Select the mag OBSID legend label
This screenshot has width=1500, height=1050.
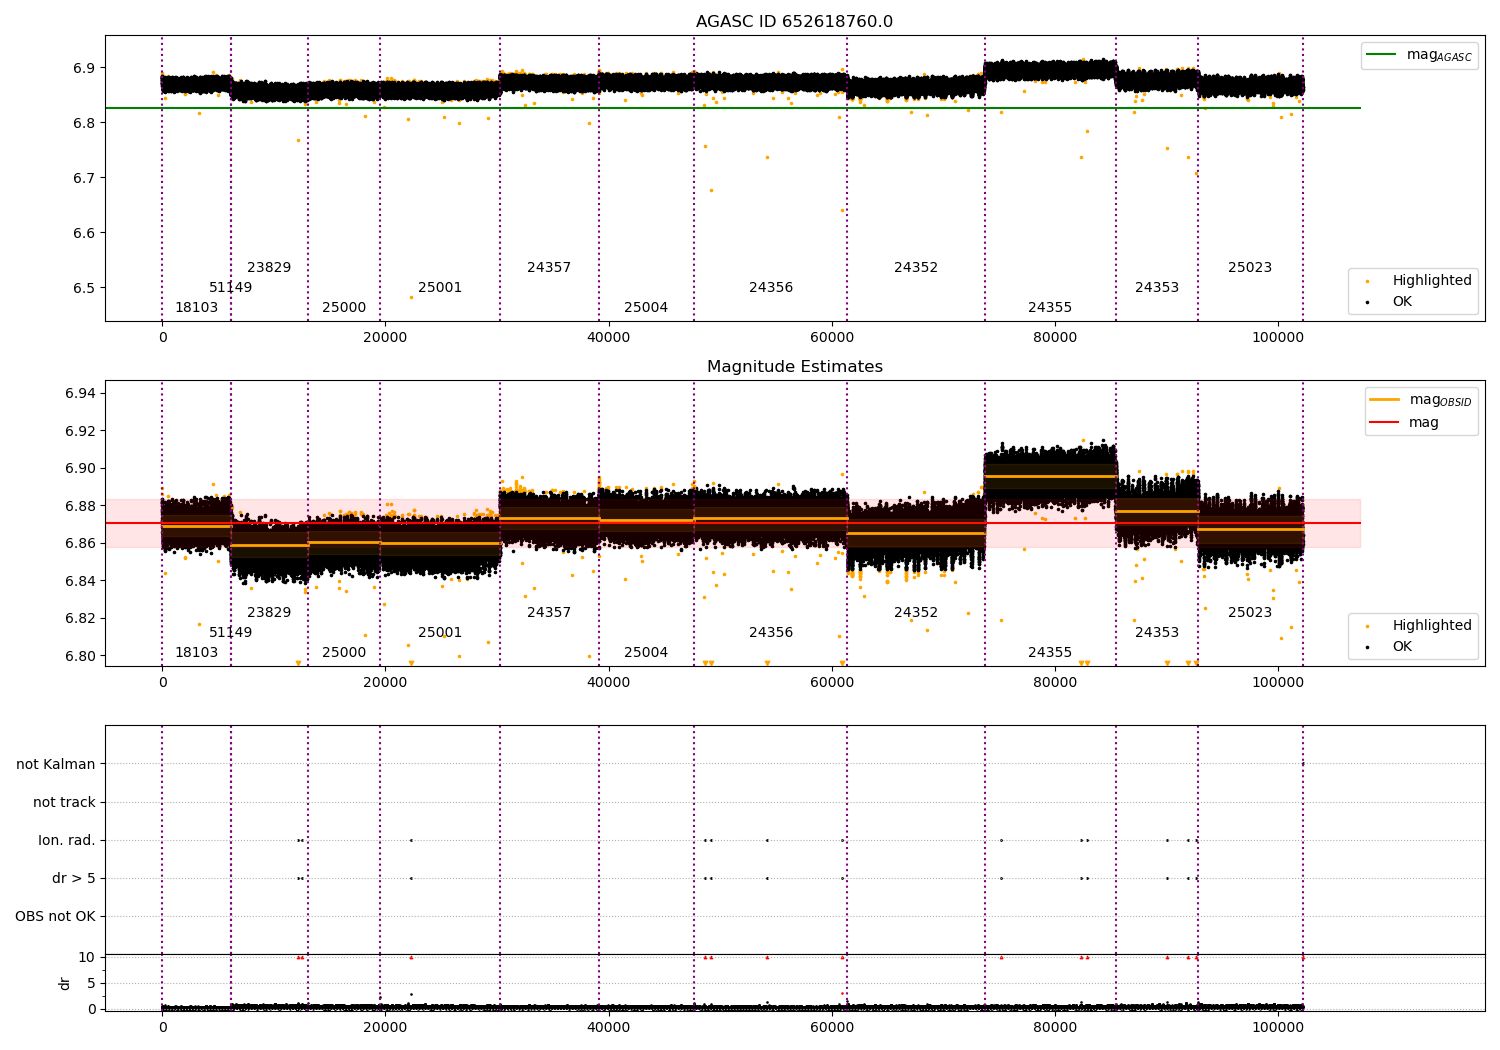pos(1441,401)
